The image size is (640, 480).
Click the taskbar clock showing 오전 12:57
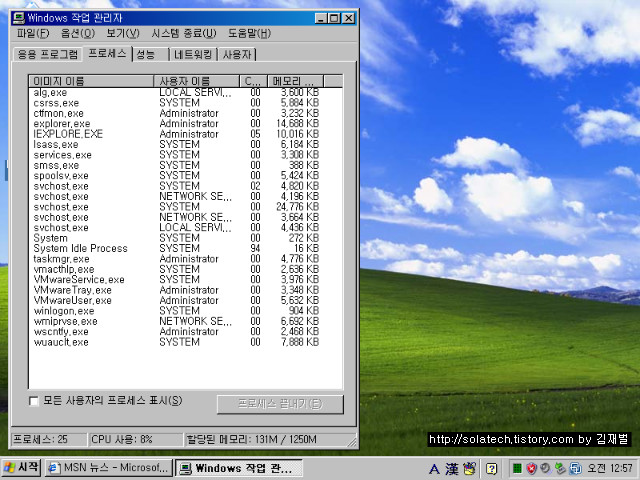tap(610, 468)
